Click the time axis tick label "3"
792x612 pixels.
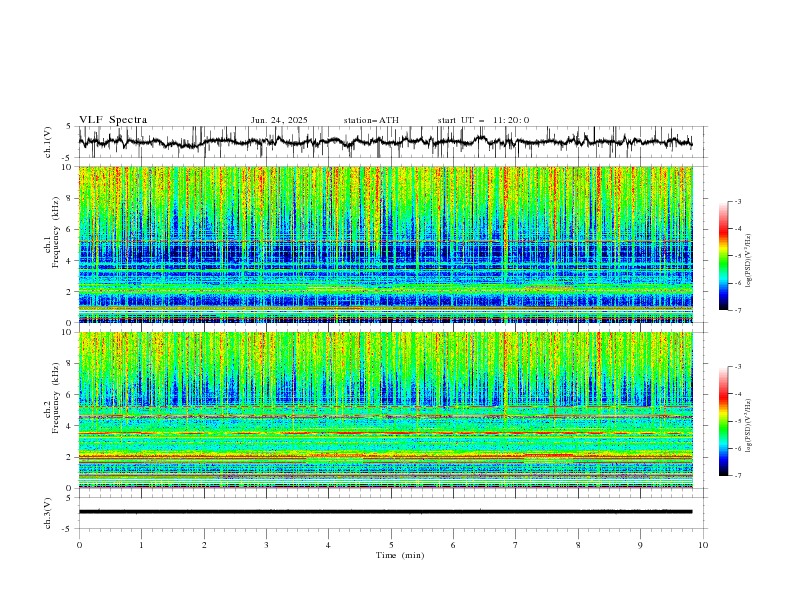266,545
